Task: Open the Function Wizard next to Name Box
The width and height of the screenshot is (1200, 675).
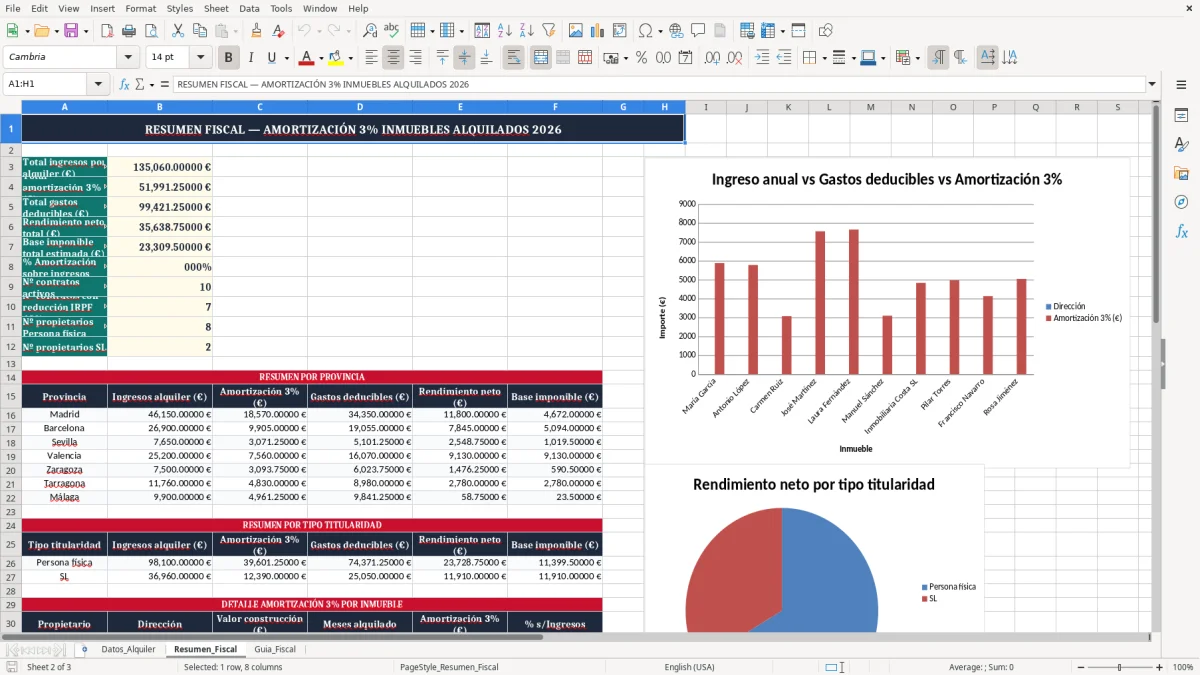Action: tap(124, 84)
